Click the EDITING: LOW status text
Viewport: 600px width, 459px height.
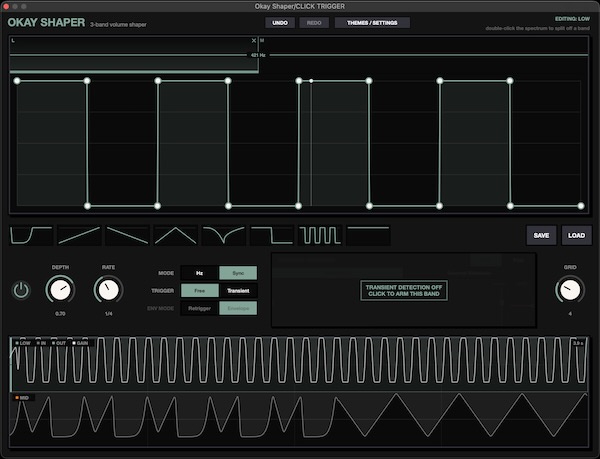(572, 19)
